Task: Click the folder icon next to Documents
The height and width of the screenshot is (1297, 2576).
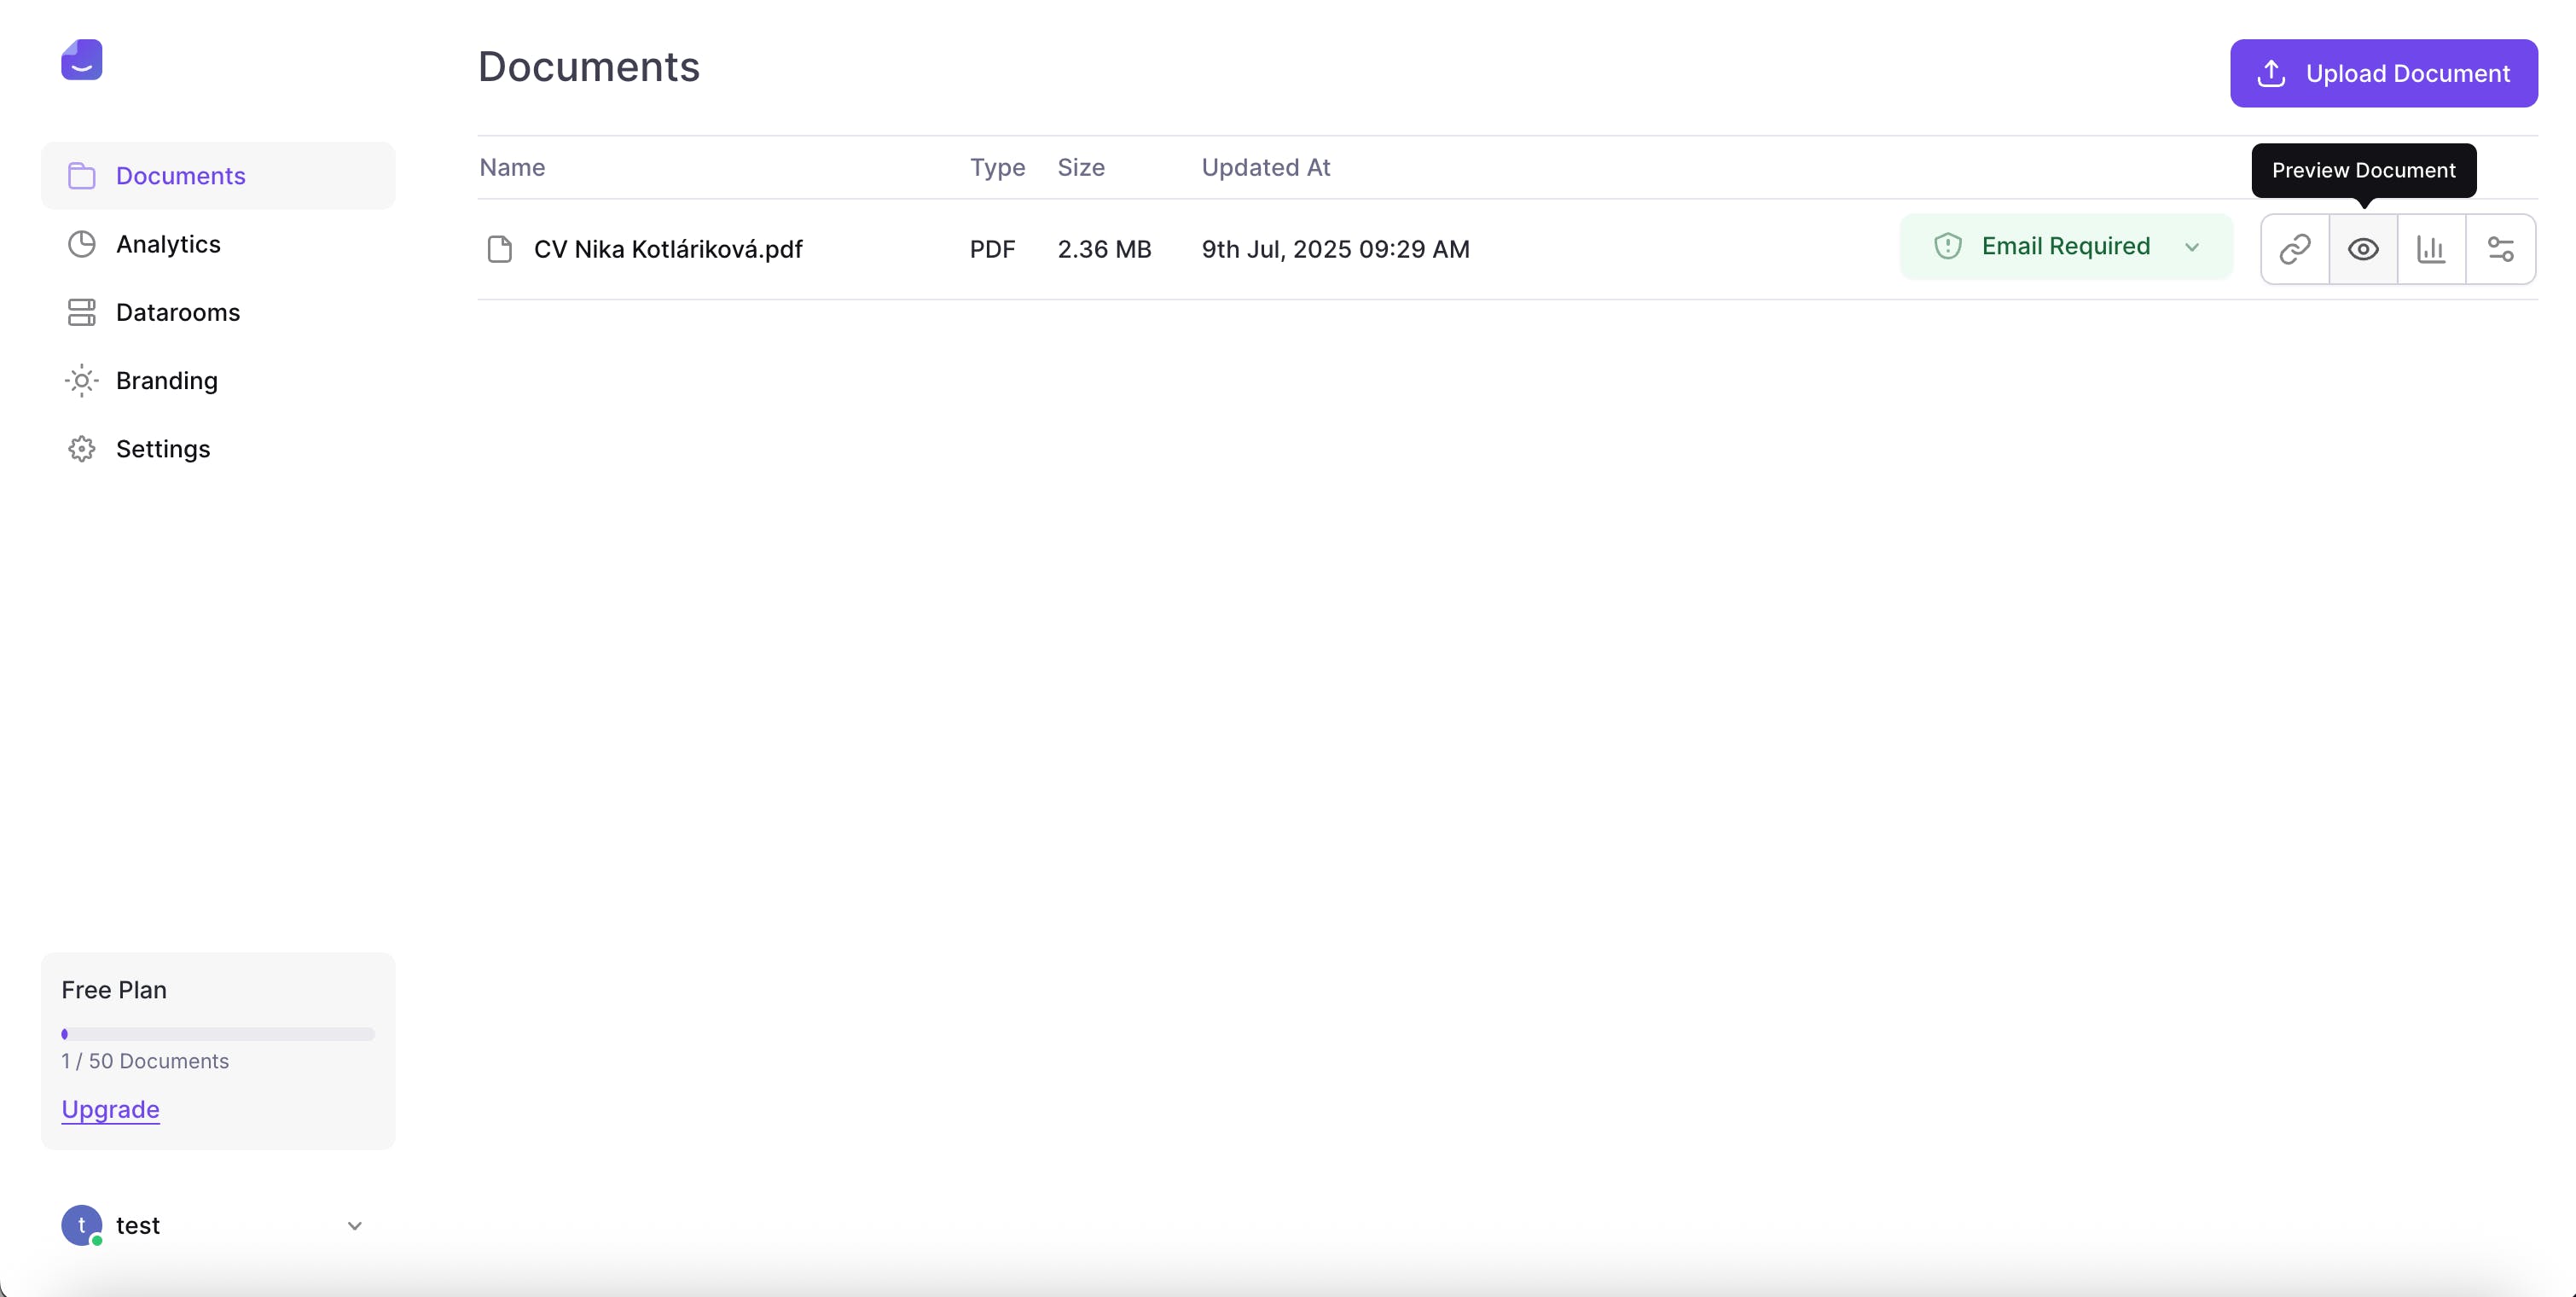Action: [82, 176]
